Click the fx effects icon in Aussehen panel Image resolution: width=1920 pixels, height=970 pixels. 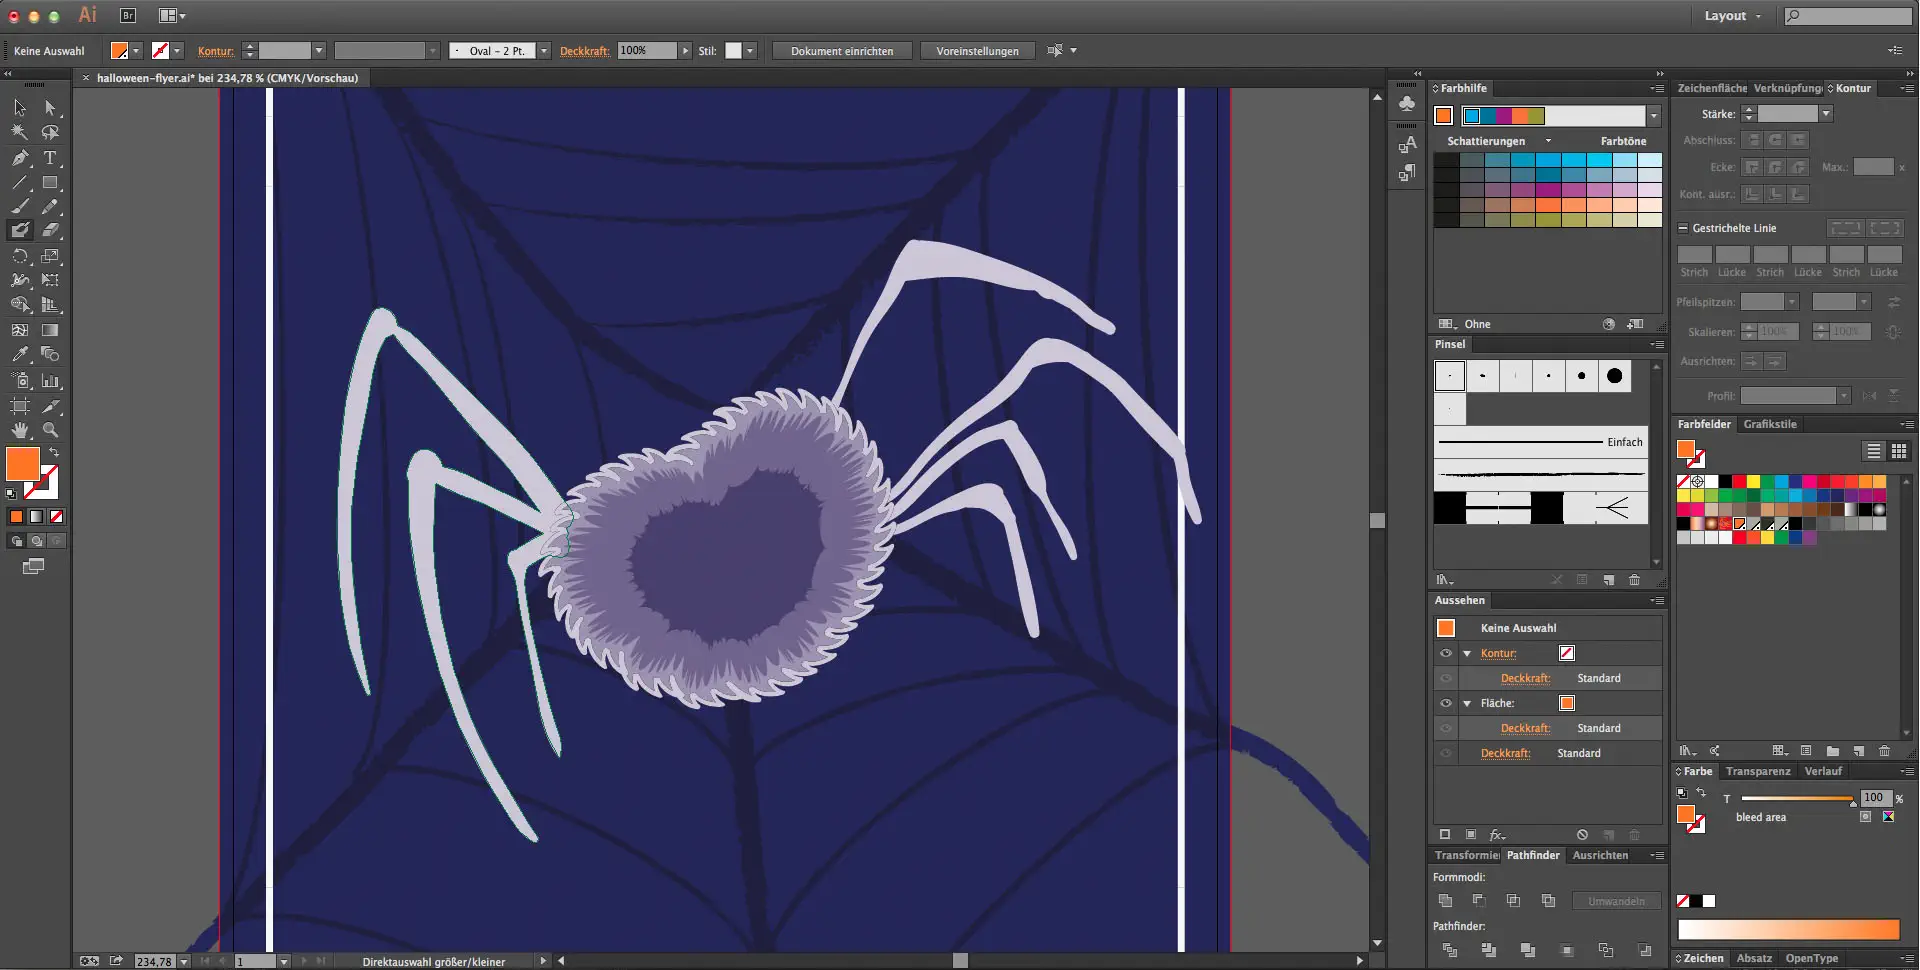[x=1497, y=835]
